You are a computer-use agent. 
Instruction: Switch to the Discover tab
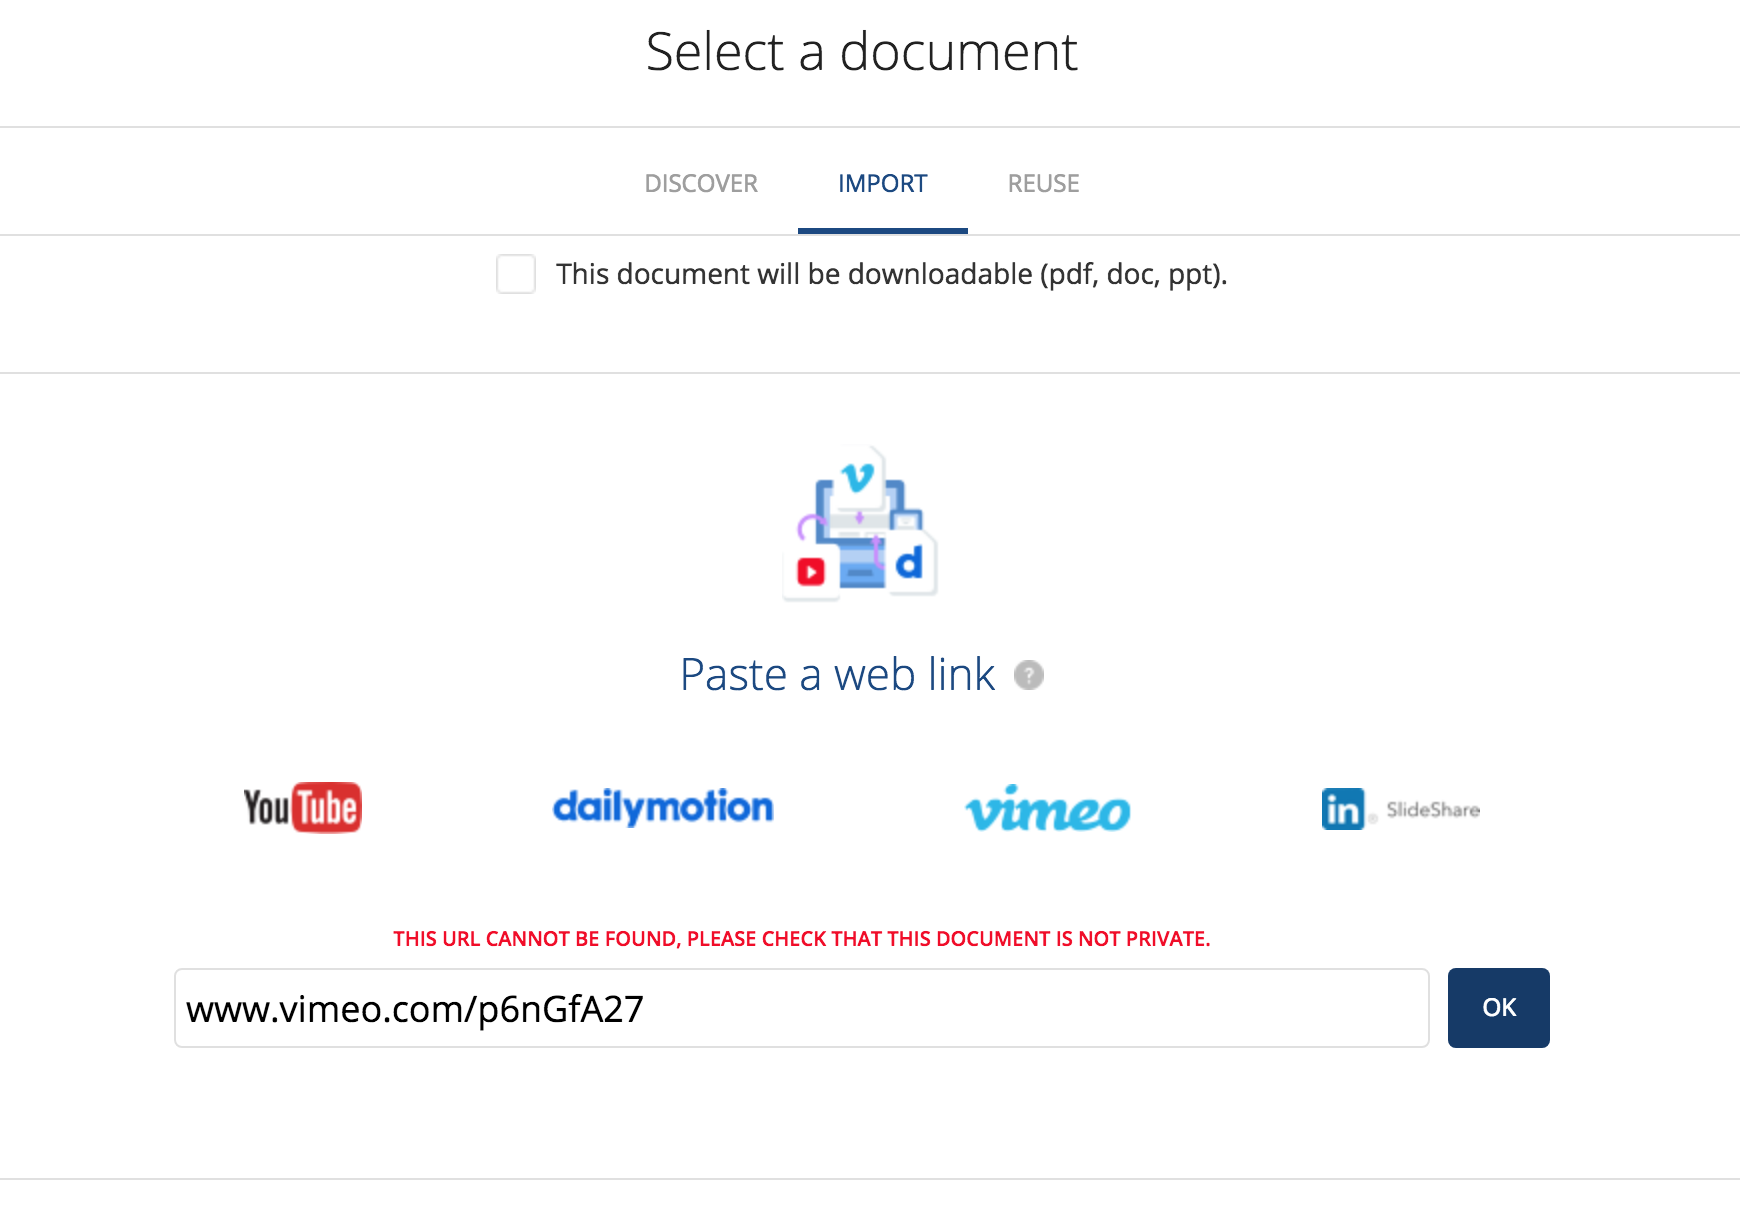pos(701,184)
